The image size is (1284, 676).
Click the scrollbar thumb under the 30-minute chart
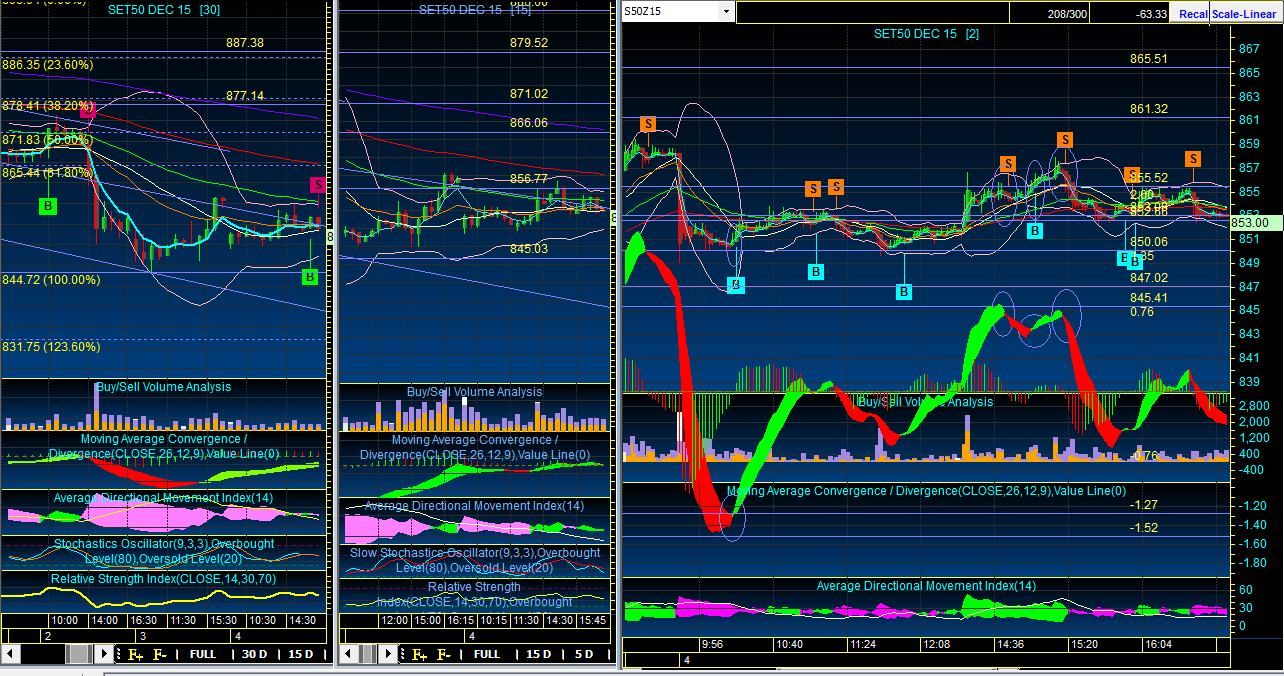coord(77,654)
